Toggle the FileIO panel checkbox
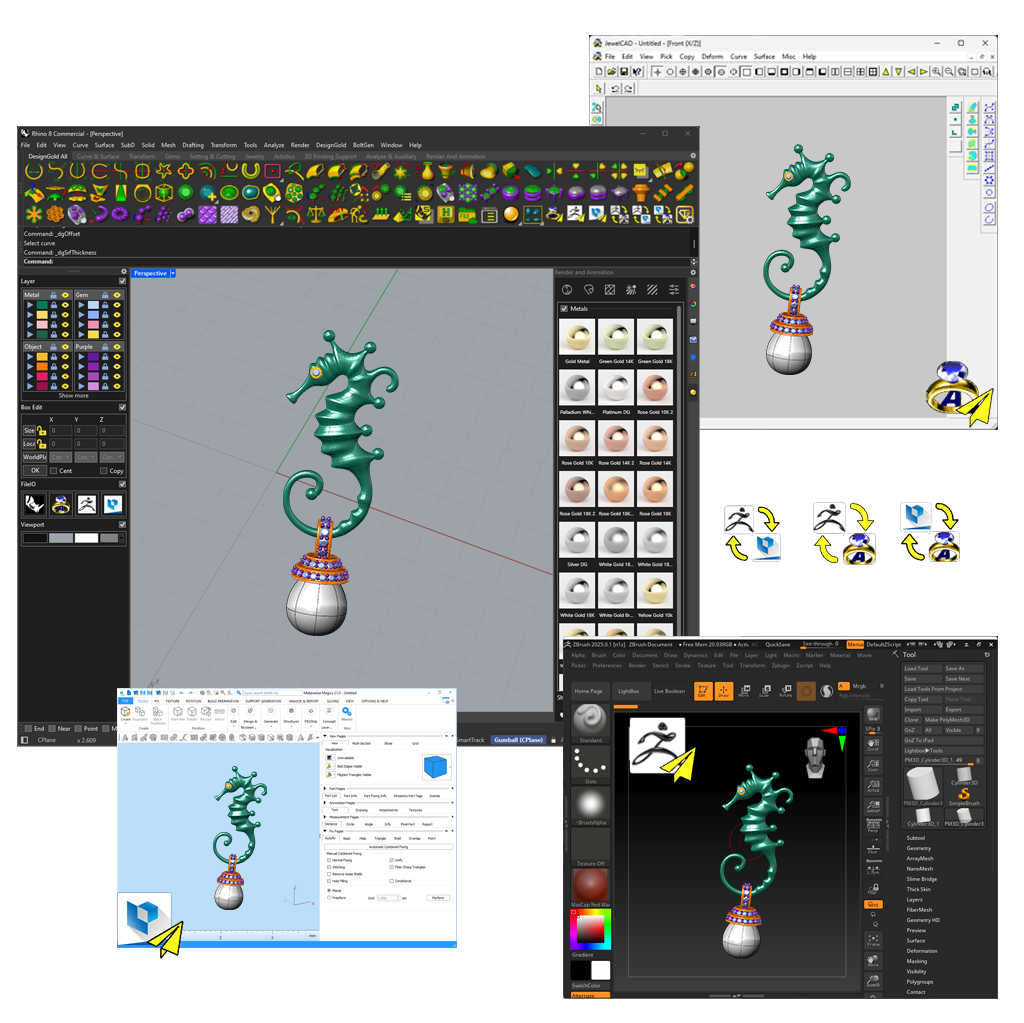 tap(122, 484)
